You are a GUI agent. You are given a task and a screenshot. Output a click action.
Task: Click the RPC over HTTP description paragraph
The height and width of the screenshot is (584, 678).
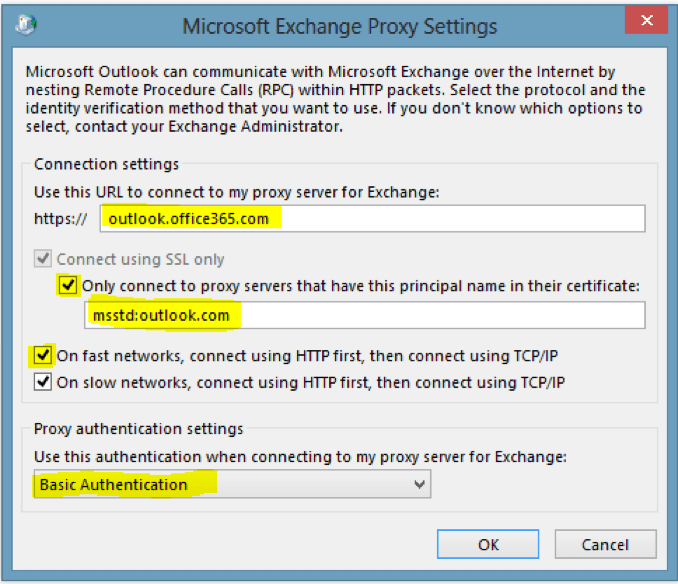click(335, 99)
